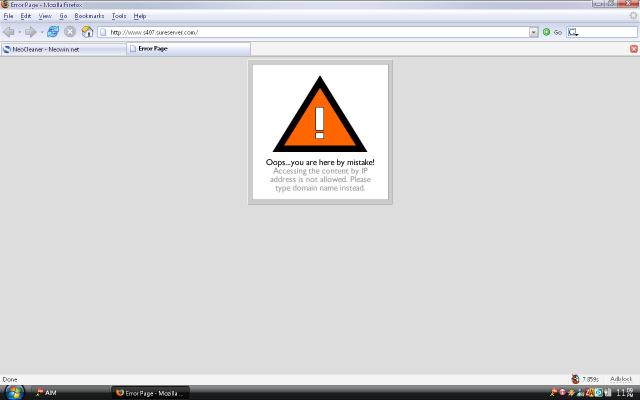The image size is (640, 400).
Task: Click the blue square tray icon
Action: pos(599,393)
